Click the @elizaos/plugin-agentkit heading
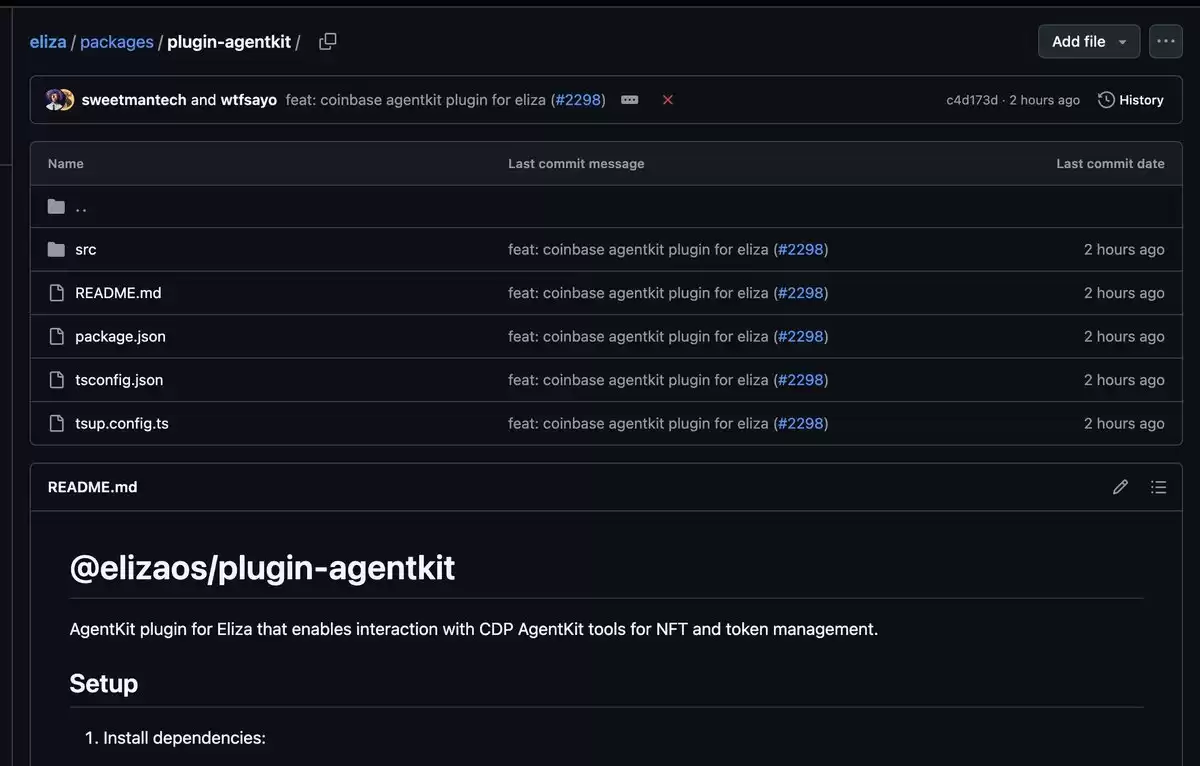The image size is (1200, 766). tap(262, 568)
